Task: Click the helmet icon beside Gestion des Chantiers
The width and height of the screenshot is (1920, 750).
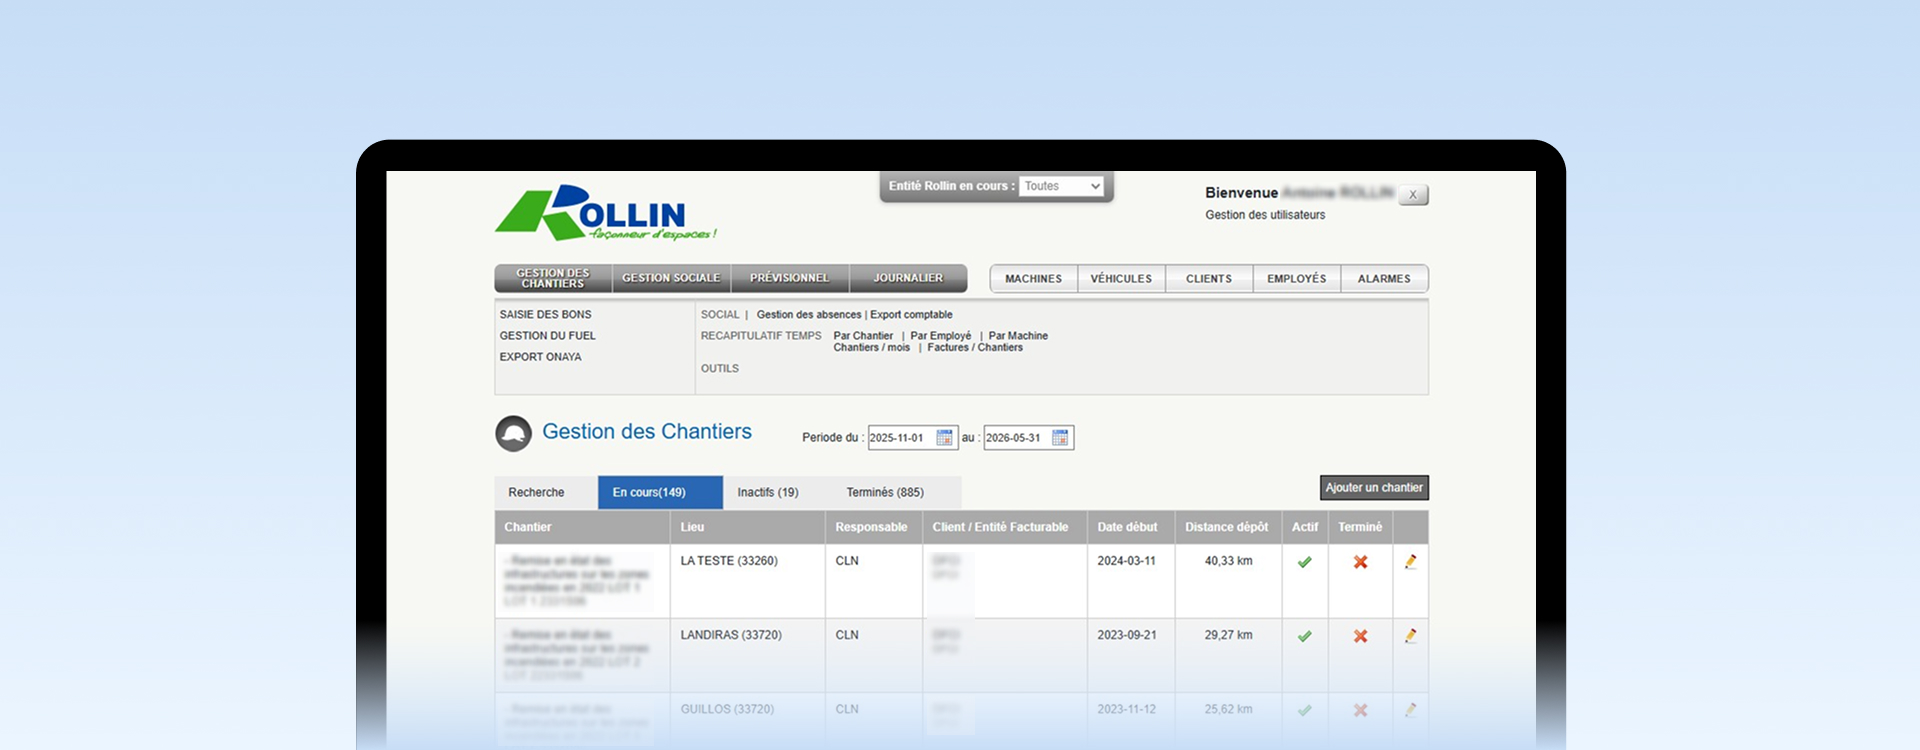Action: (514, 433)
